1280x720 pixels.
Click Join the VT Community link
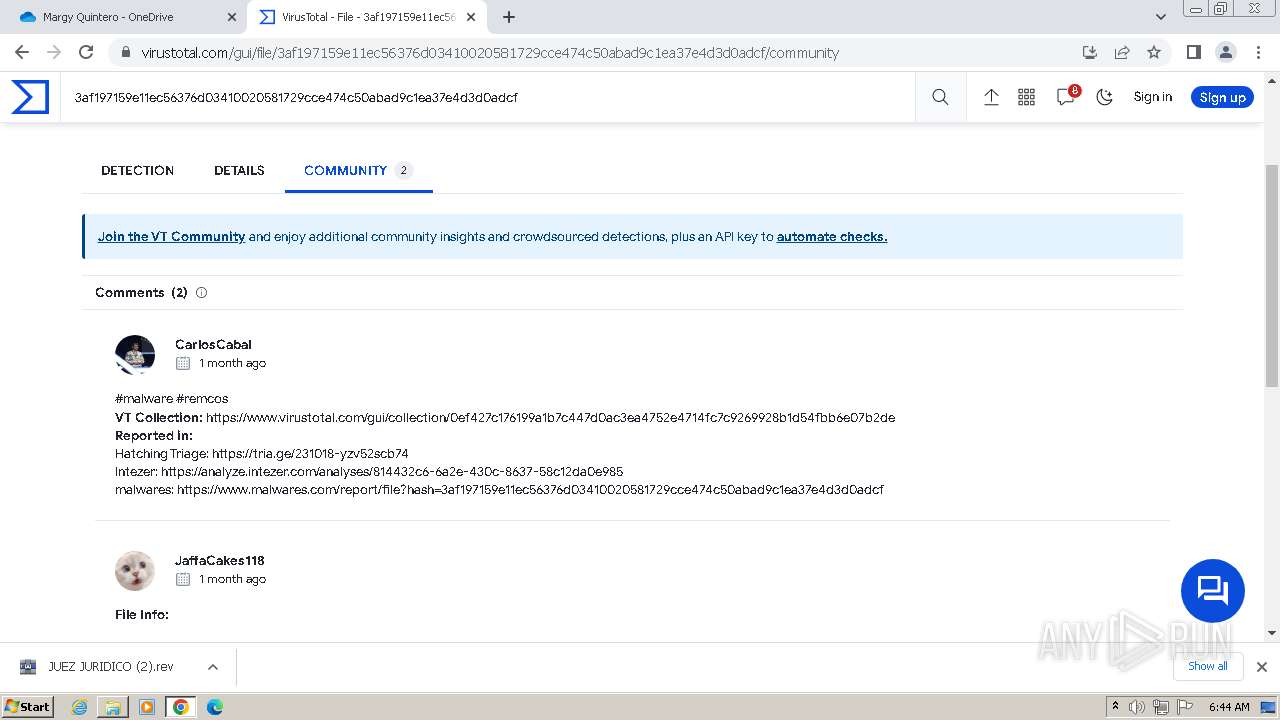tap(171, 237)
